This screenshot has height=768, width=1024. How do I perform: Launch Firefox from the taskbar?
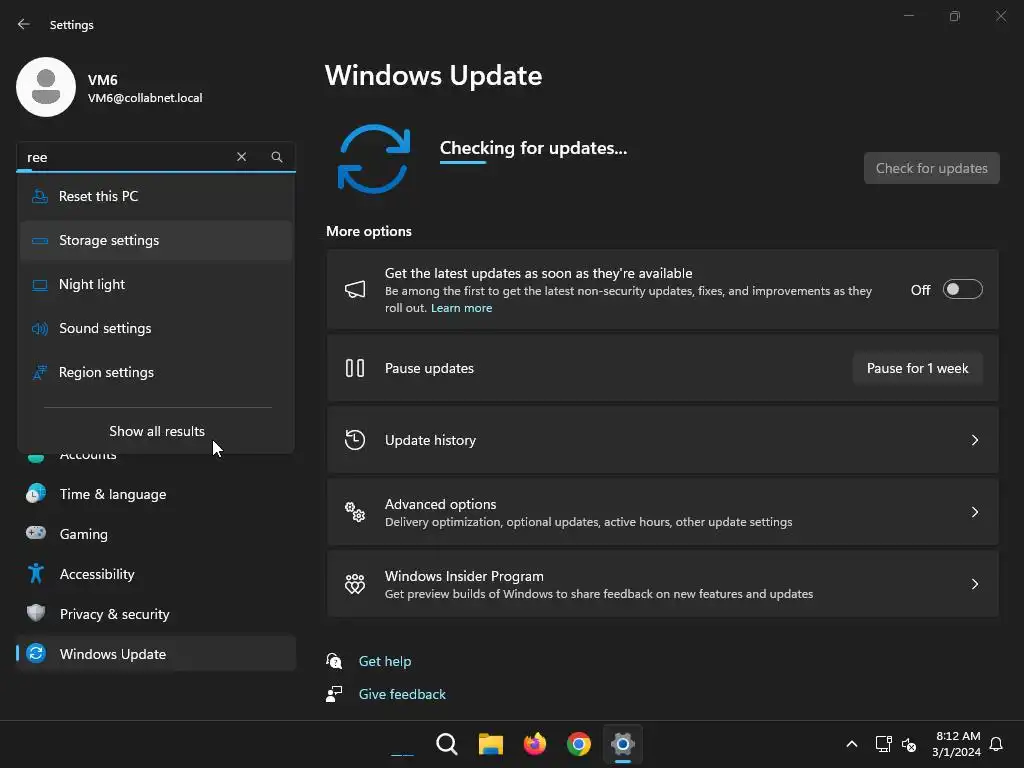[535, 744]
